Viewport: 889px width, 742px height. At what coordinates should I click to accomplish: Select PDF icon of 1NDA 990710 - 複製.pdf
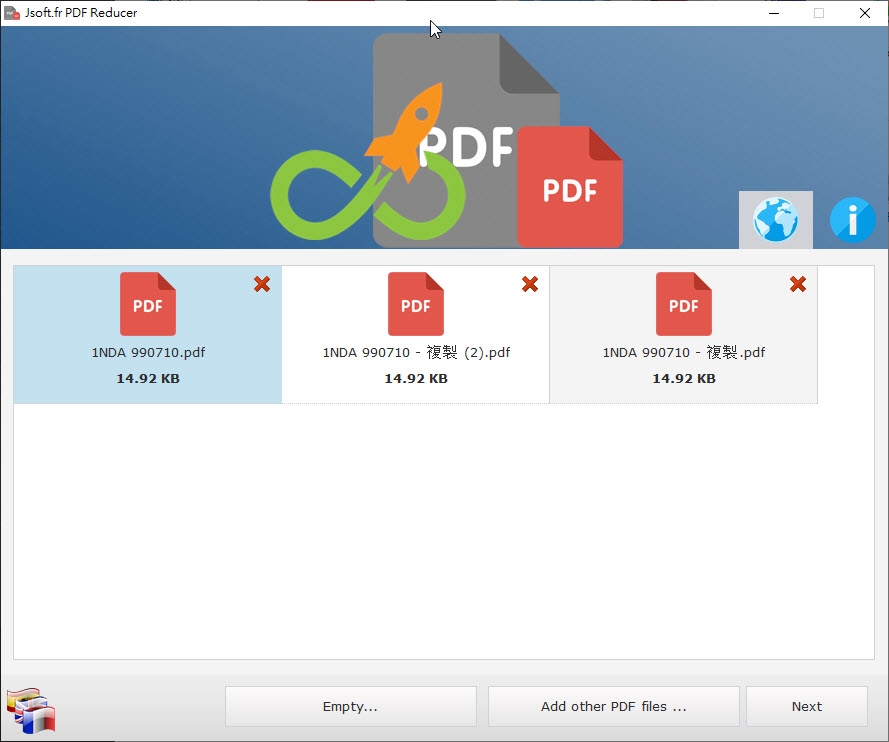coord(684,304)
